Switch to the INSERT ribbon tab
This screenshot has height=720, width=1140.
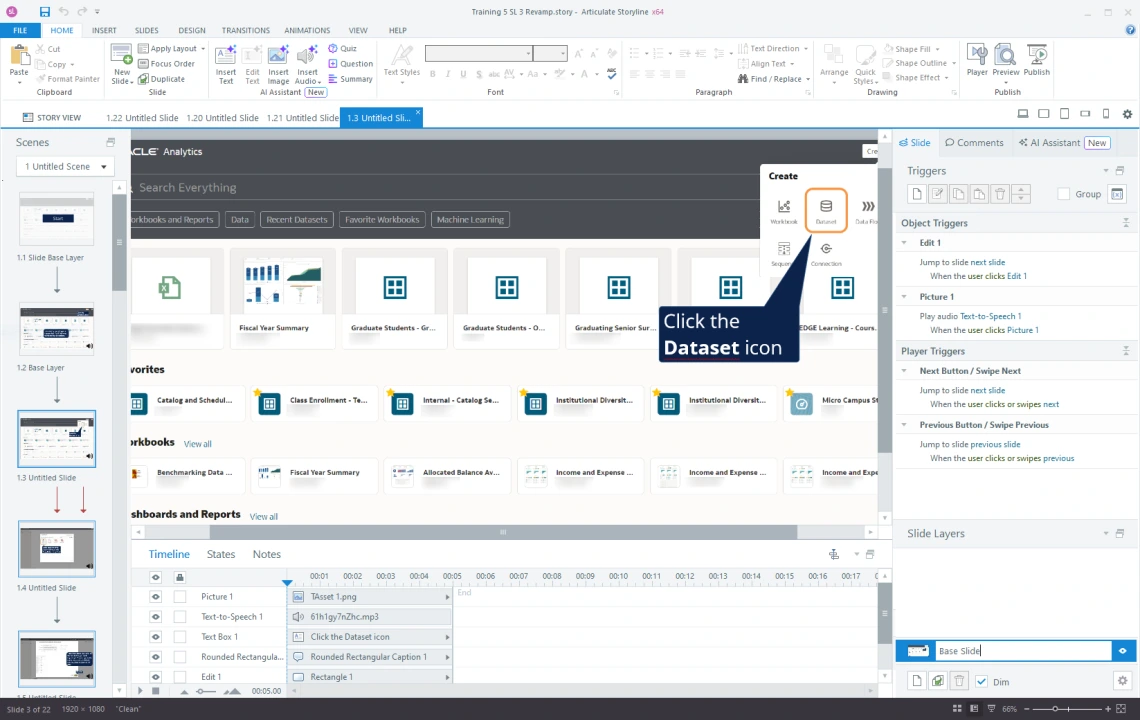point(104,31)
